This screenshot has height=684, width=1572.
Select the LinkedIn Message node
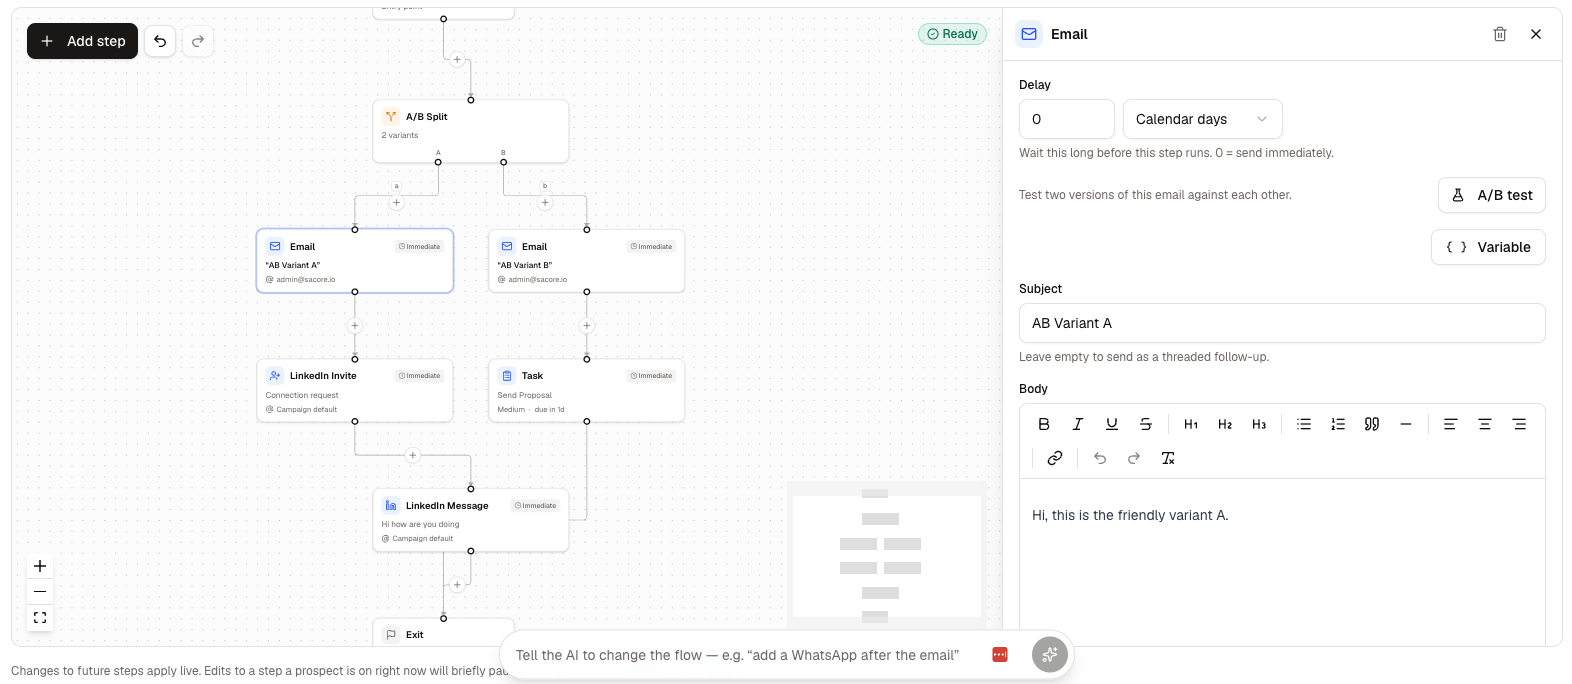[x=471, y=520]
